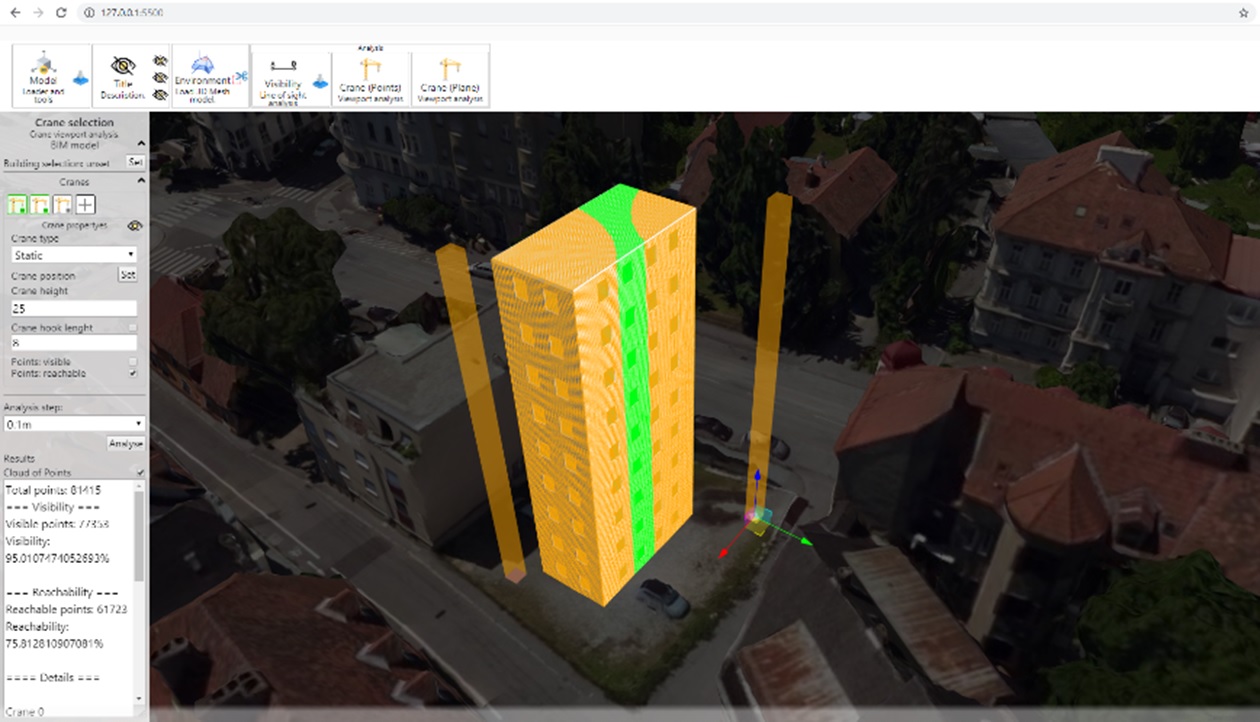Click the Crane 0 details entry
Image resolution: width=1260 pixels, height=722 pixels.
(25, 711)
